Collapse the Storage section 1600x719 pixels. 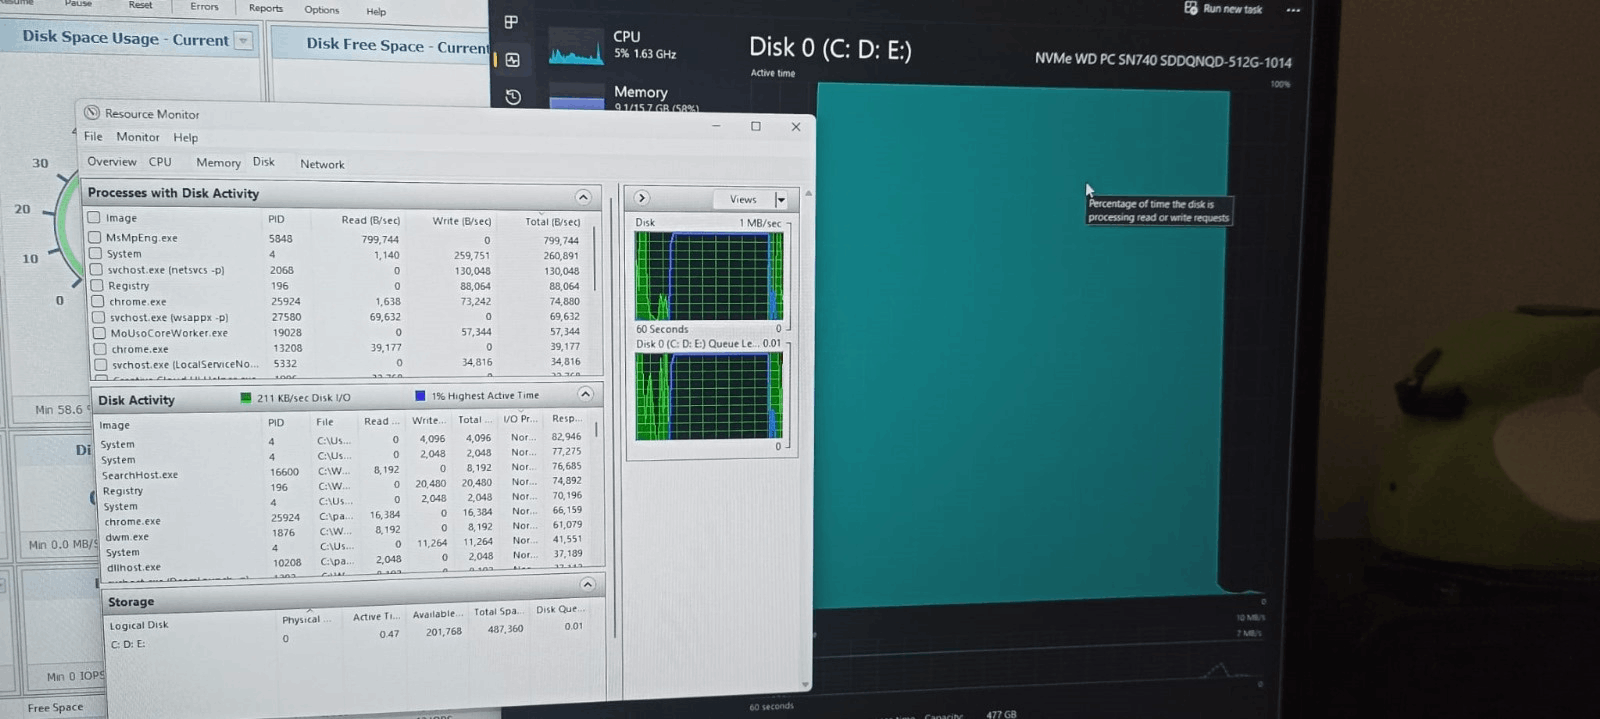pyautogui.click(x=588, y=584)
